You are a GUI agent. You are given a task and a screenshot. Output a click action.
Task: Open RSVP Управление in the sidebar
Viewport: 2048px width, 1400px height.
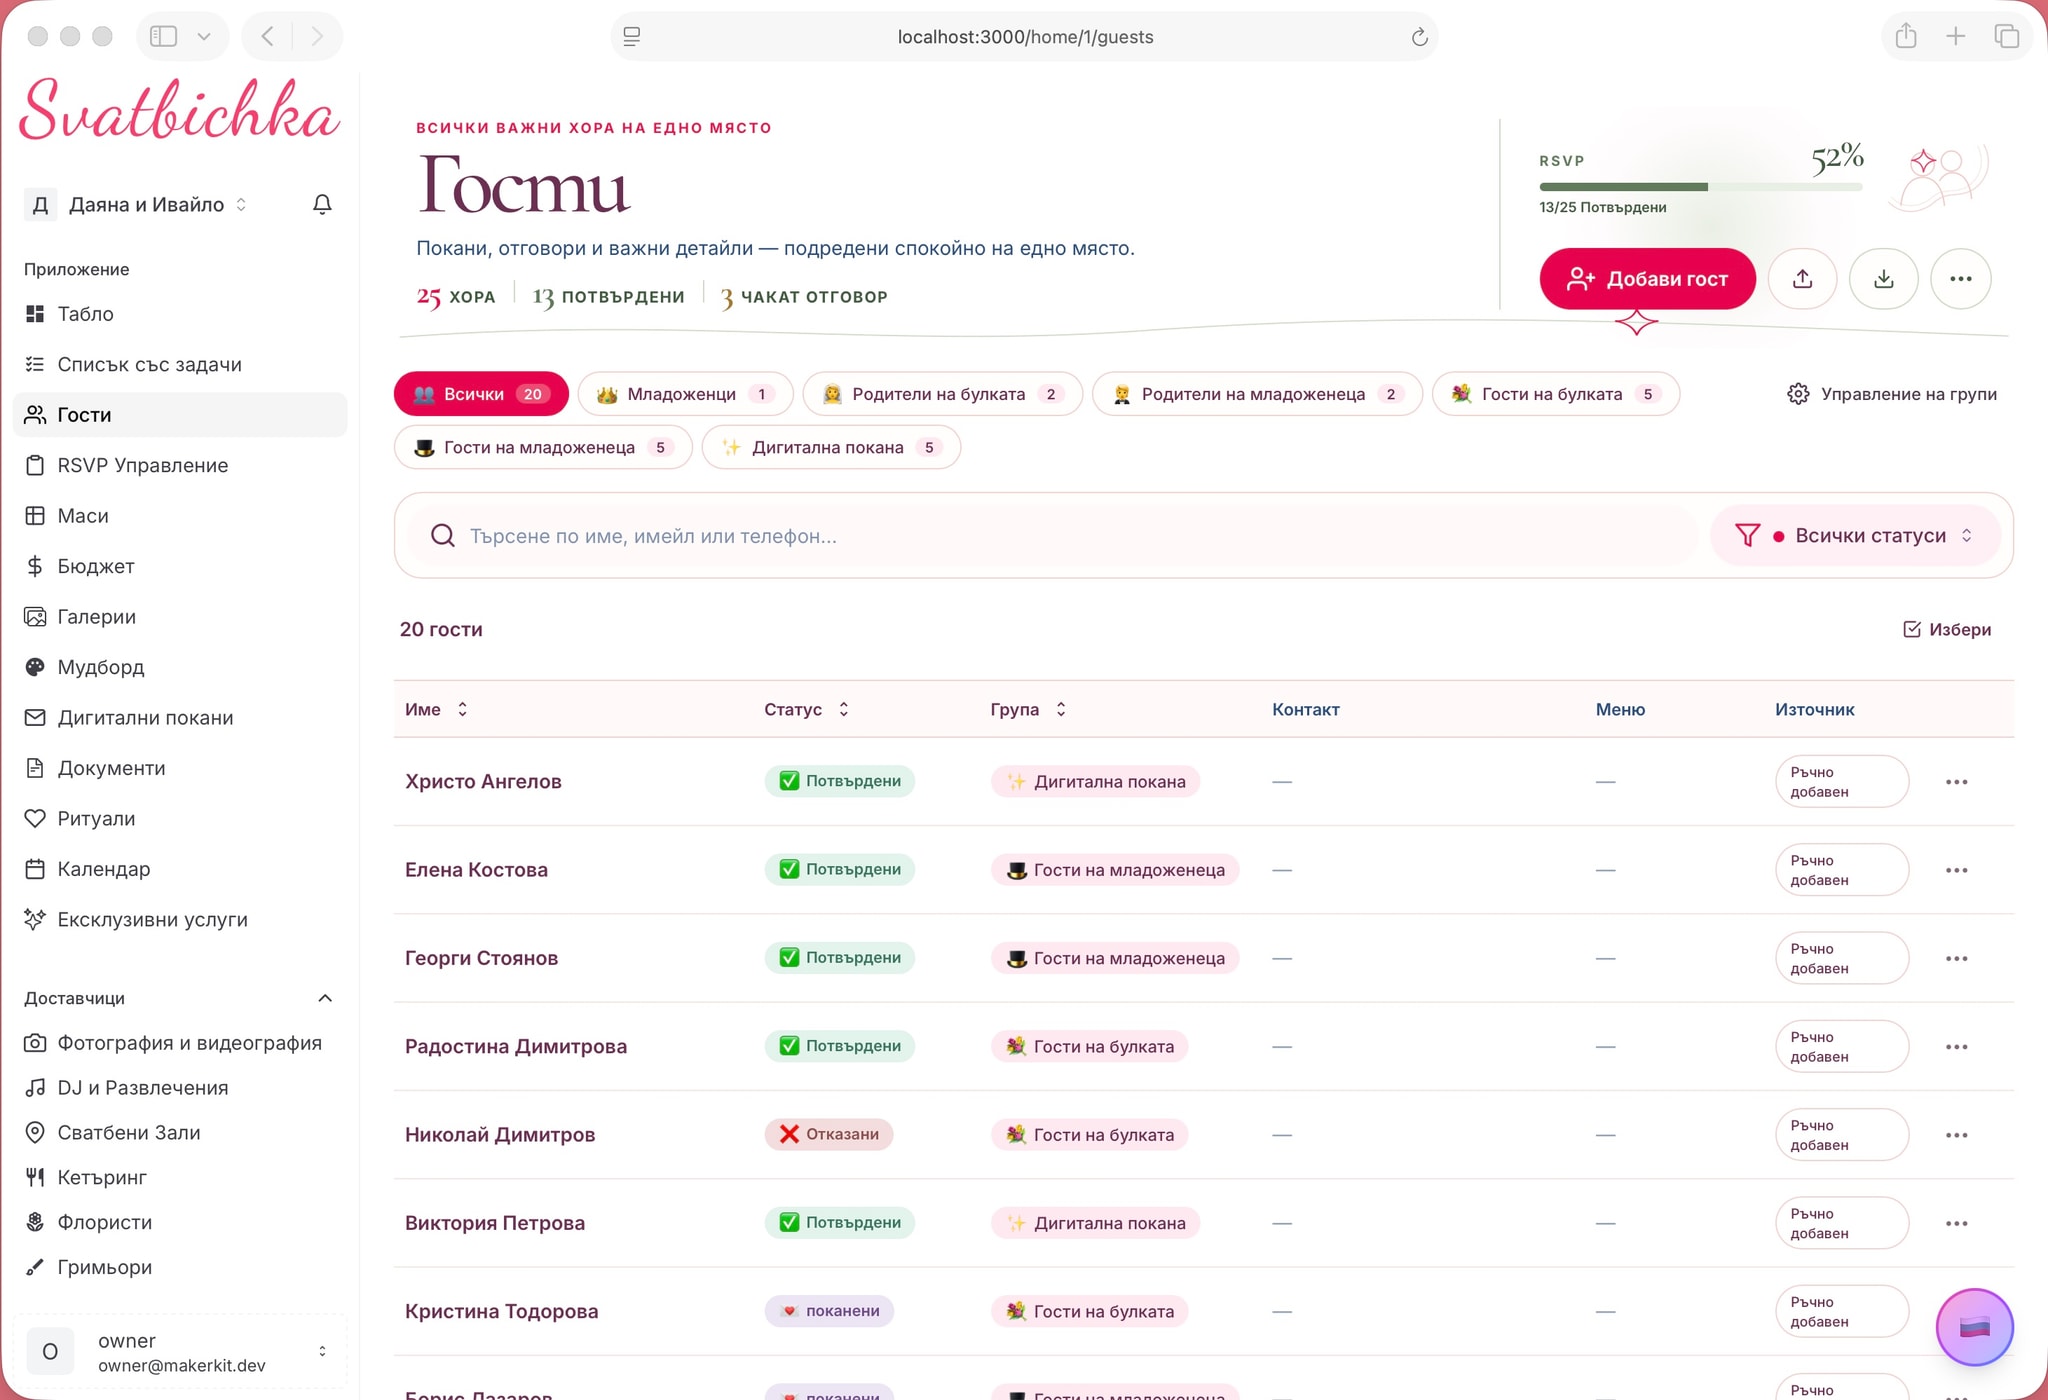(180, 465)
